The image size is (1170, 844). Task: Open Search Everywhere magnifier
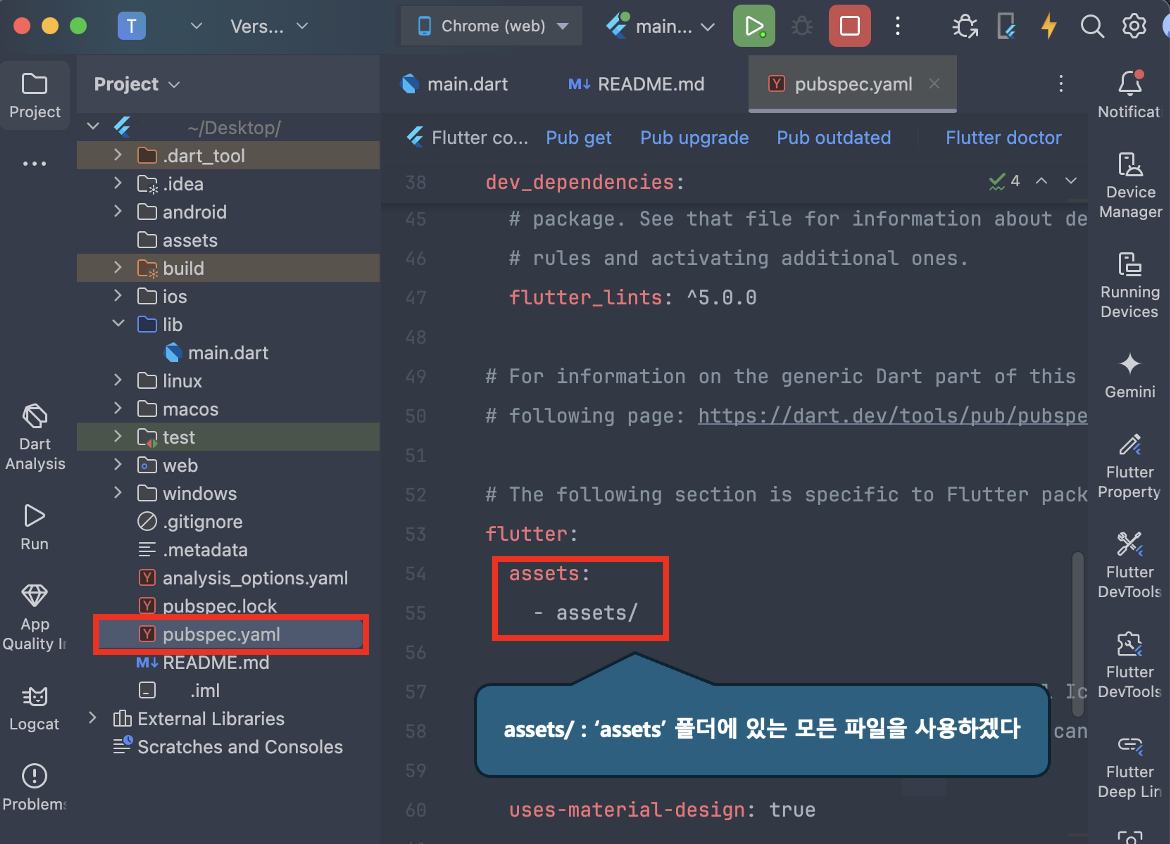(x=1092, y=26)
